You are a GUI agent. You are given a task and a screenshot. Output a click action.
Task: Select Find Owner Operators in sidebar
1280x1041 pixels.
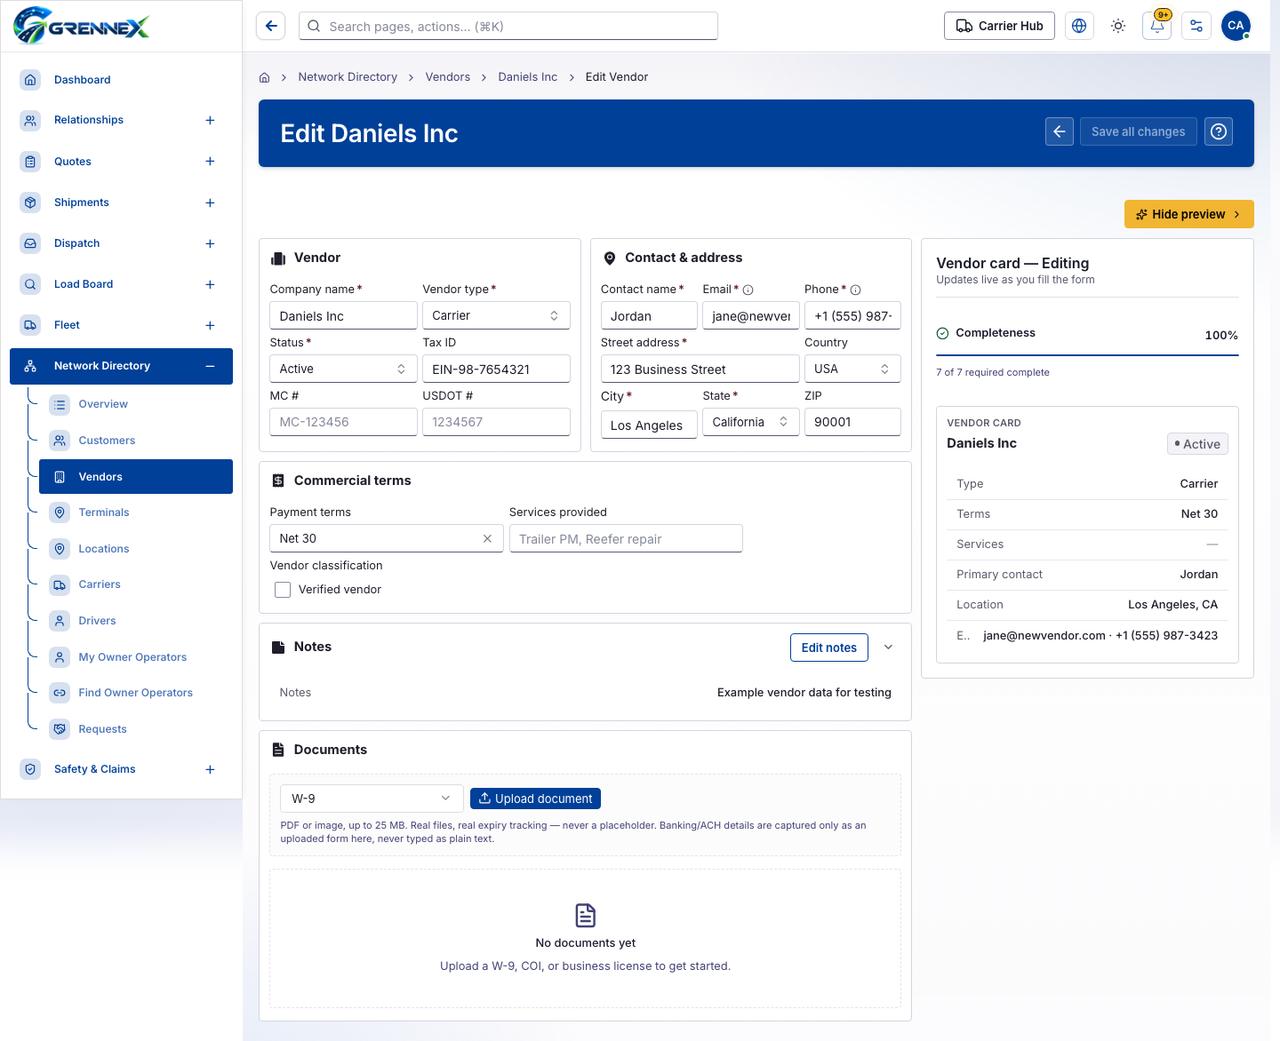[x=135, y=692]
